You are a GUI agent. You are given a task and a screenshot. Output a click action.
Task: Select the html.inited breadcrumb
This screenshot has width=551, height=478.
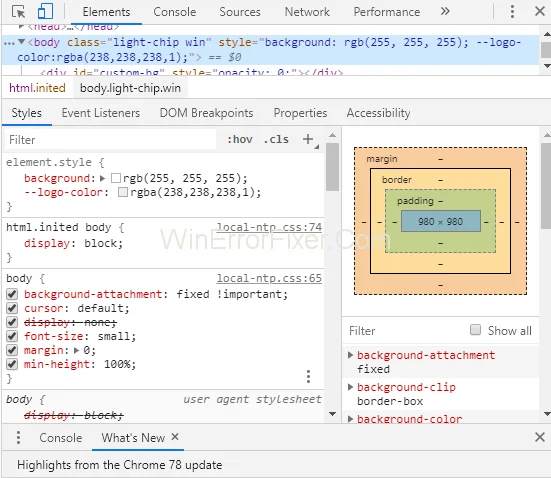[37, 88]
